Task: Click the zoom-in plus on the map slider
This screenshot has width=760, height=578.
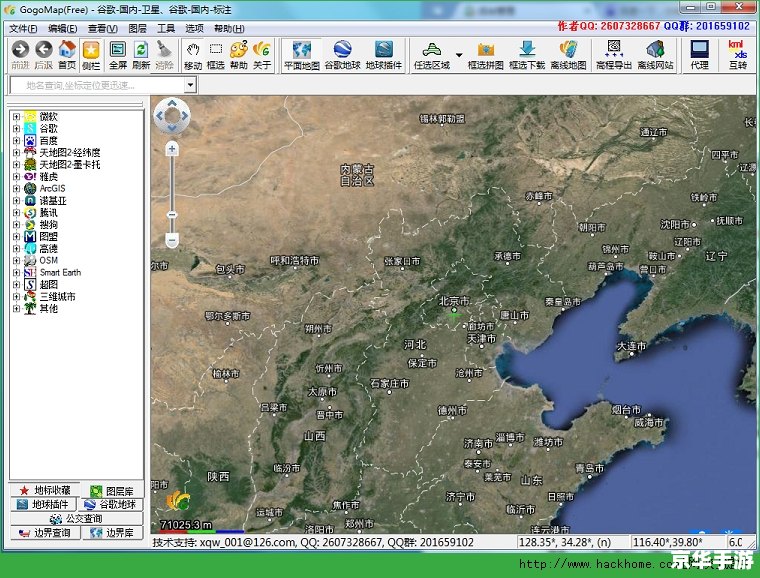Action: (172, 148)
